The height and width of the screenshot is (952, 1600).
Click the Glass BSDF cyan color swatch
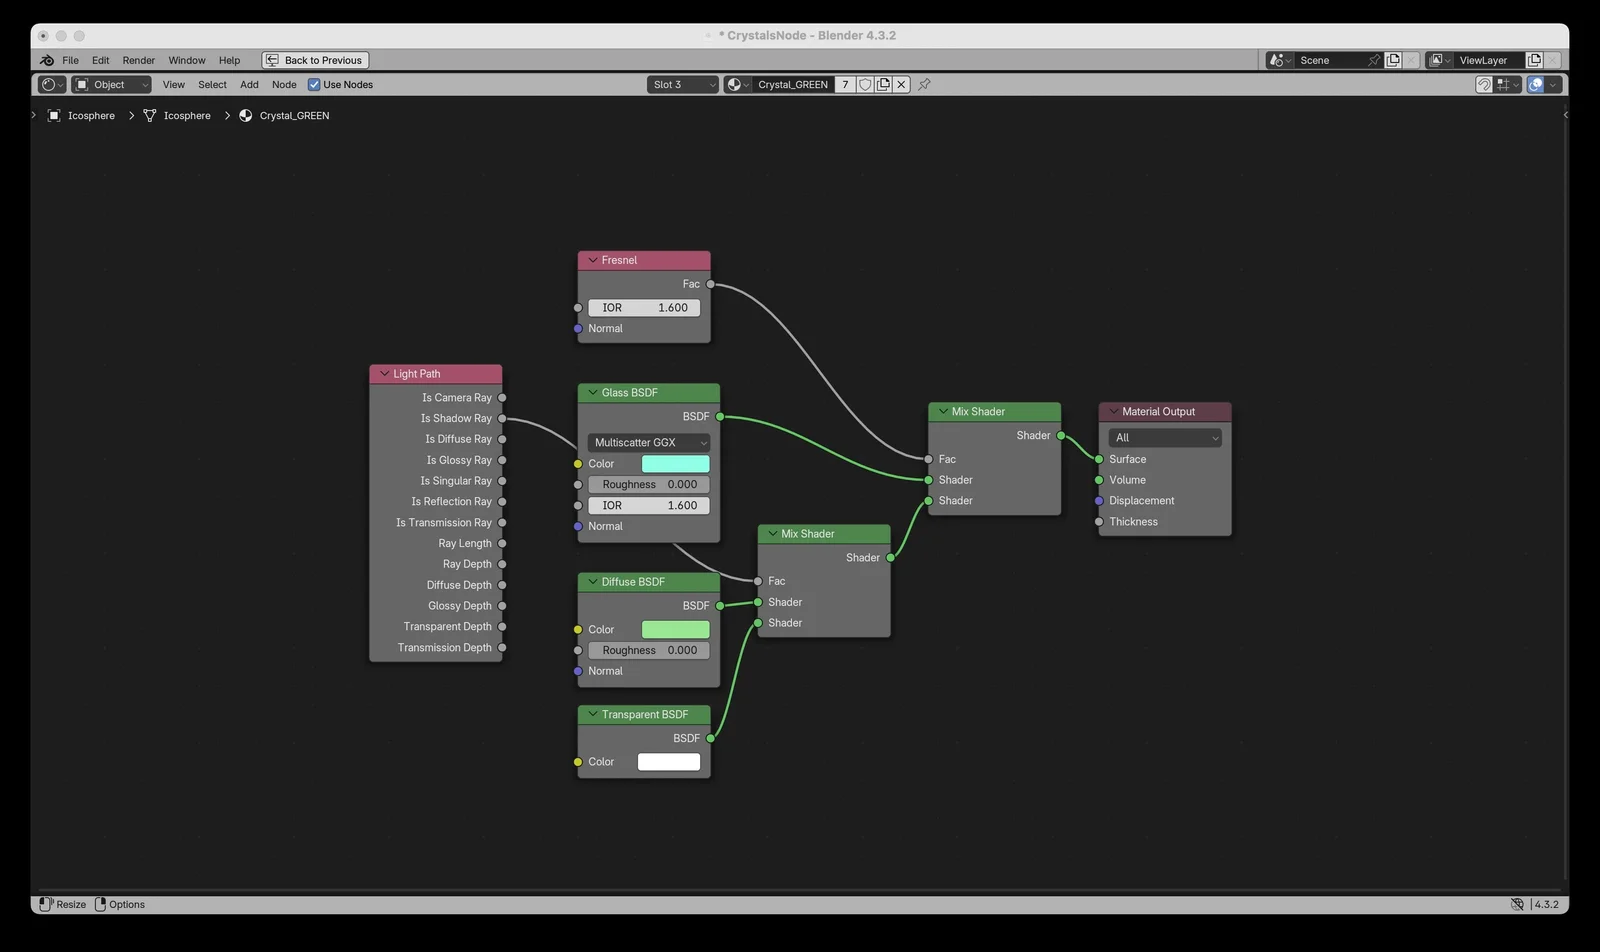click(x=675, y=464)
